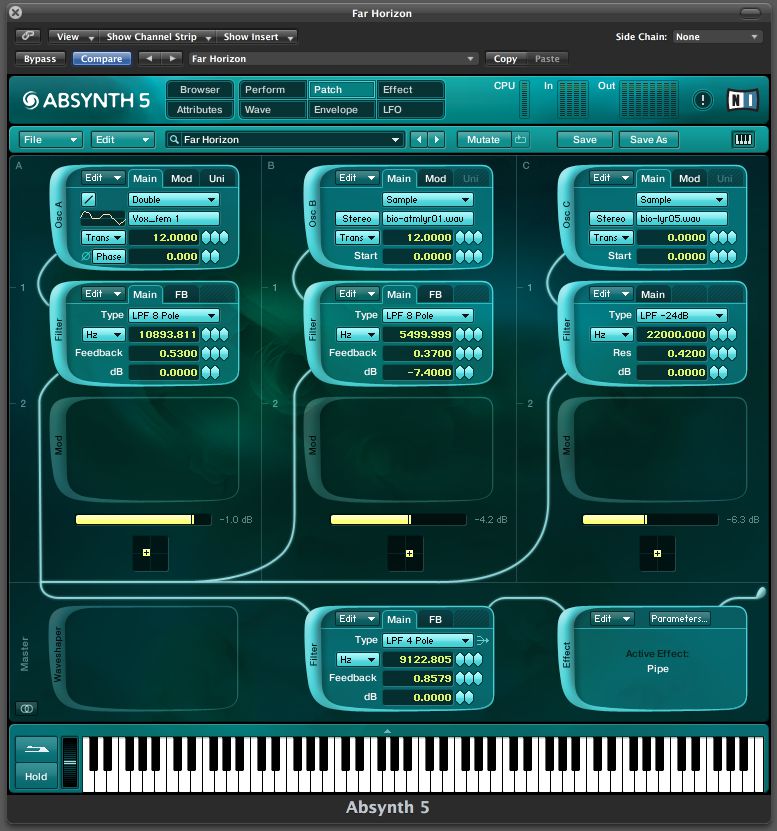Toggle the Hold button

point(36,776)
